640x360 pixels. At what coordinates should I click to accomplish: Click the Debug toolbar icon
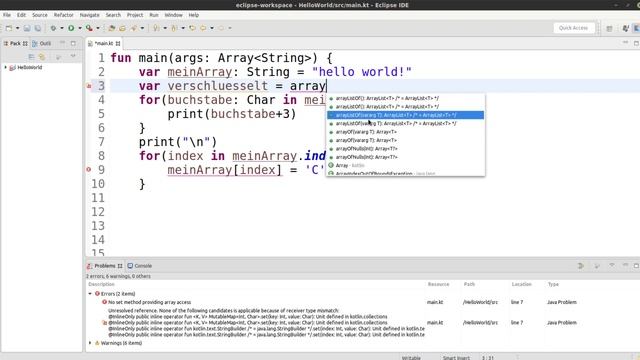click(53, 28)
